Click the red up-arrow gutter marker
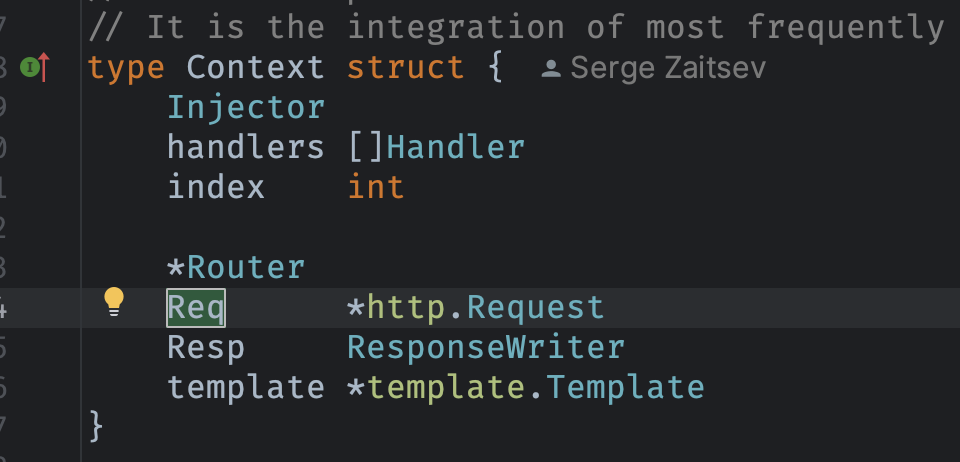This screenshot has width=960, height=462. pos(44,67)
